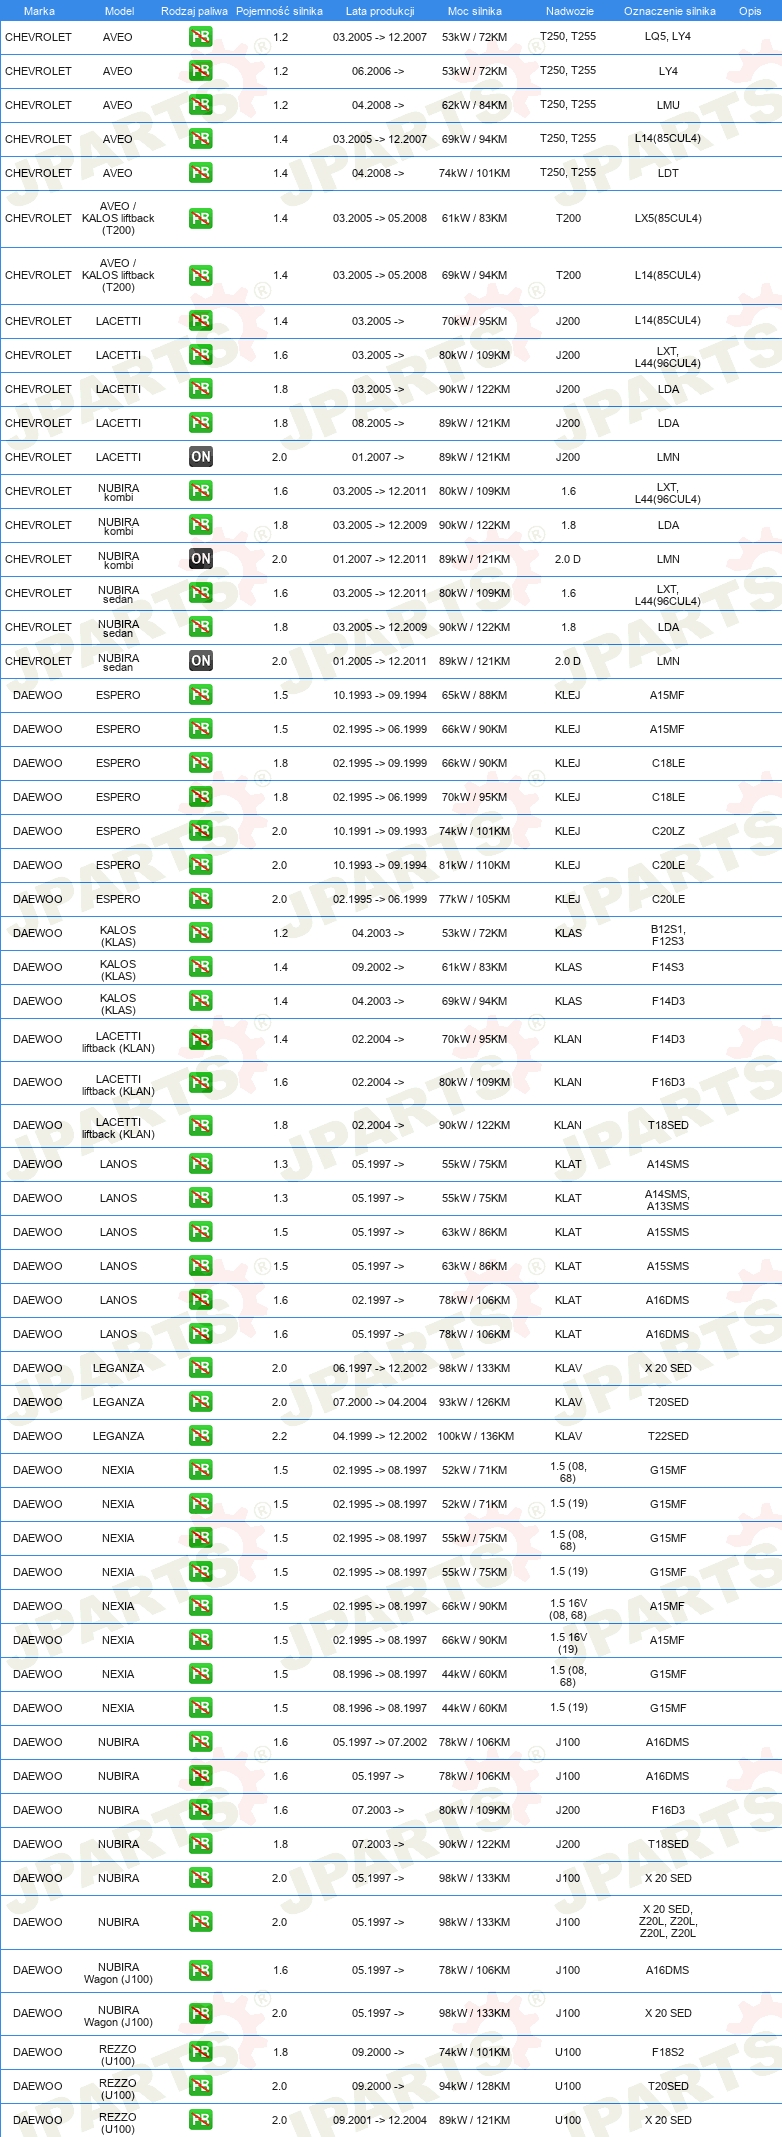Click diesel ON icon in Nubira sedan row
This screenshot has width=782, height=2137.
point(201,661)
